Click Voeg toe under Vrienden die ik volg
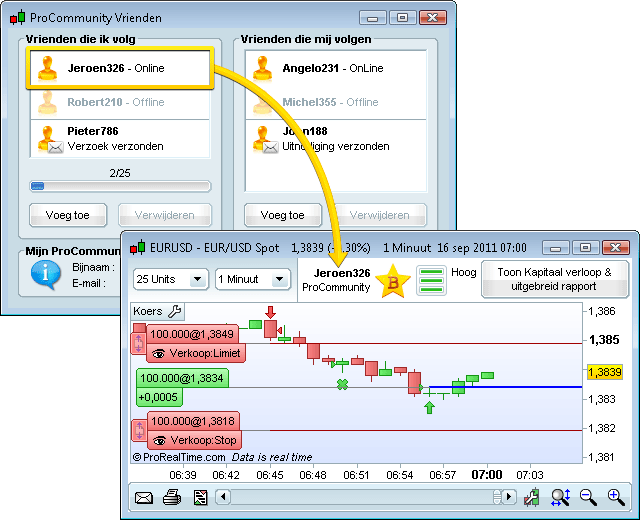The height and width of the screenshot is (520, 640). click(x=70, y=215)
